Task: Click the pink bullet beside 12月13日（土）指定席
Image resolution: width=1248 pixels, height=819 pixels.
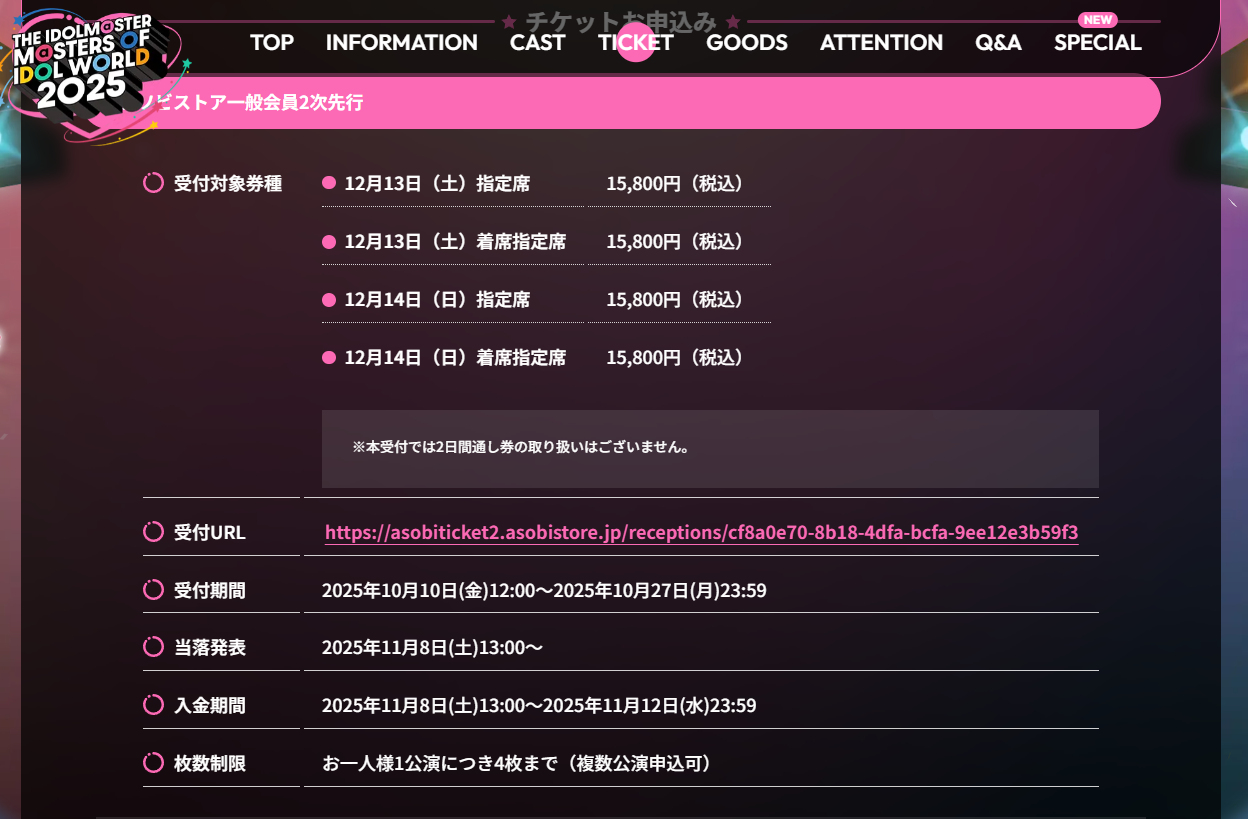Action: coord(329,183)
